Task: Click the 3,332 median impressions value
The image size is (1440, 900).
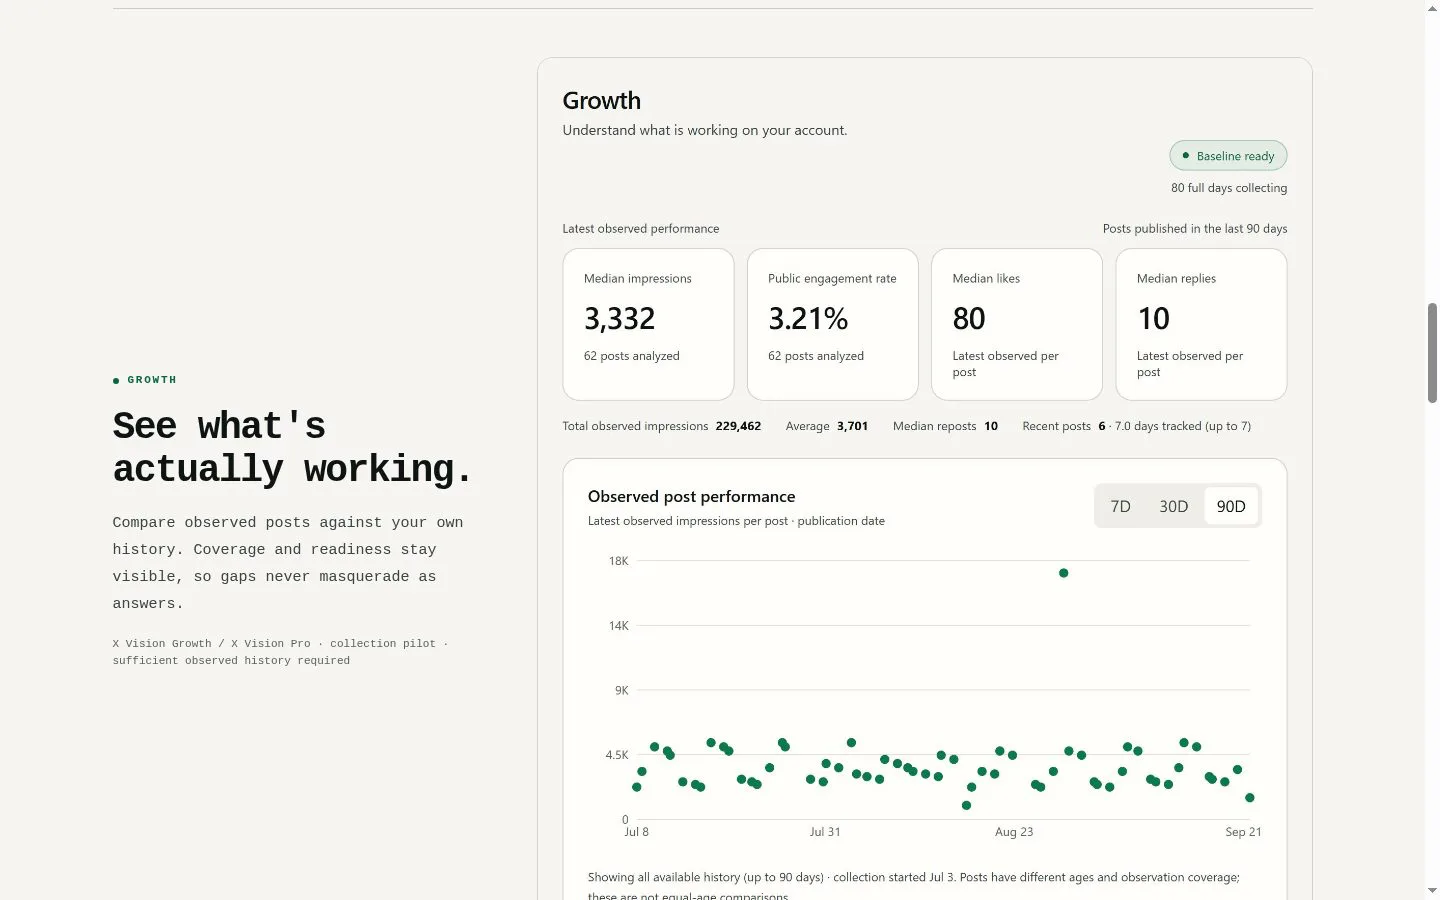Action: (x=620, y=319)
